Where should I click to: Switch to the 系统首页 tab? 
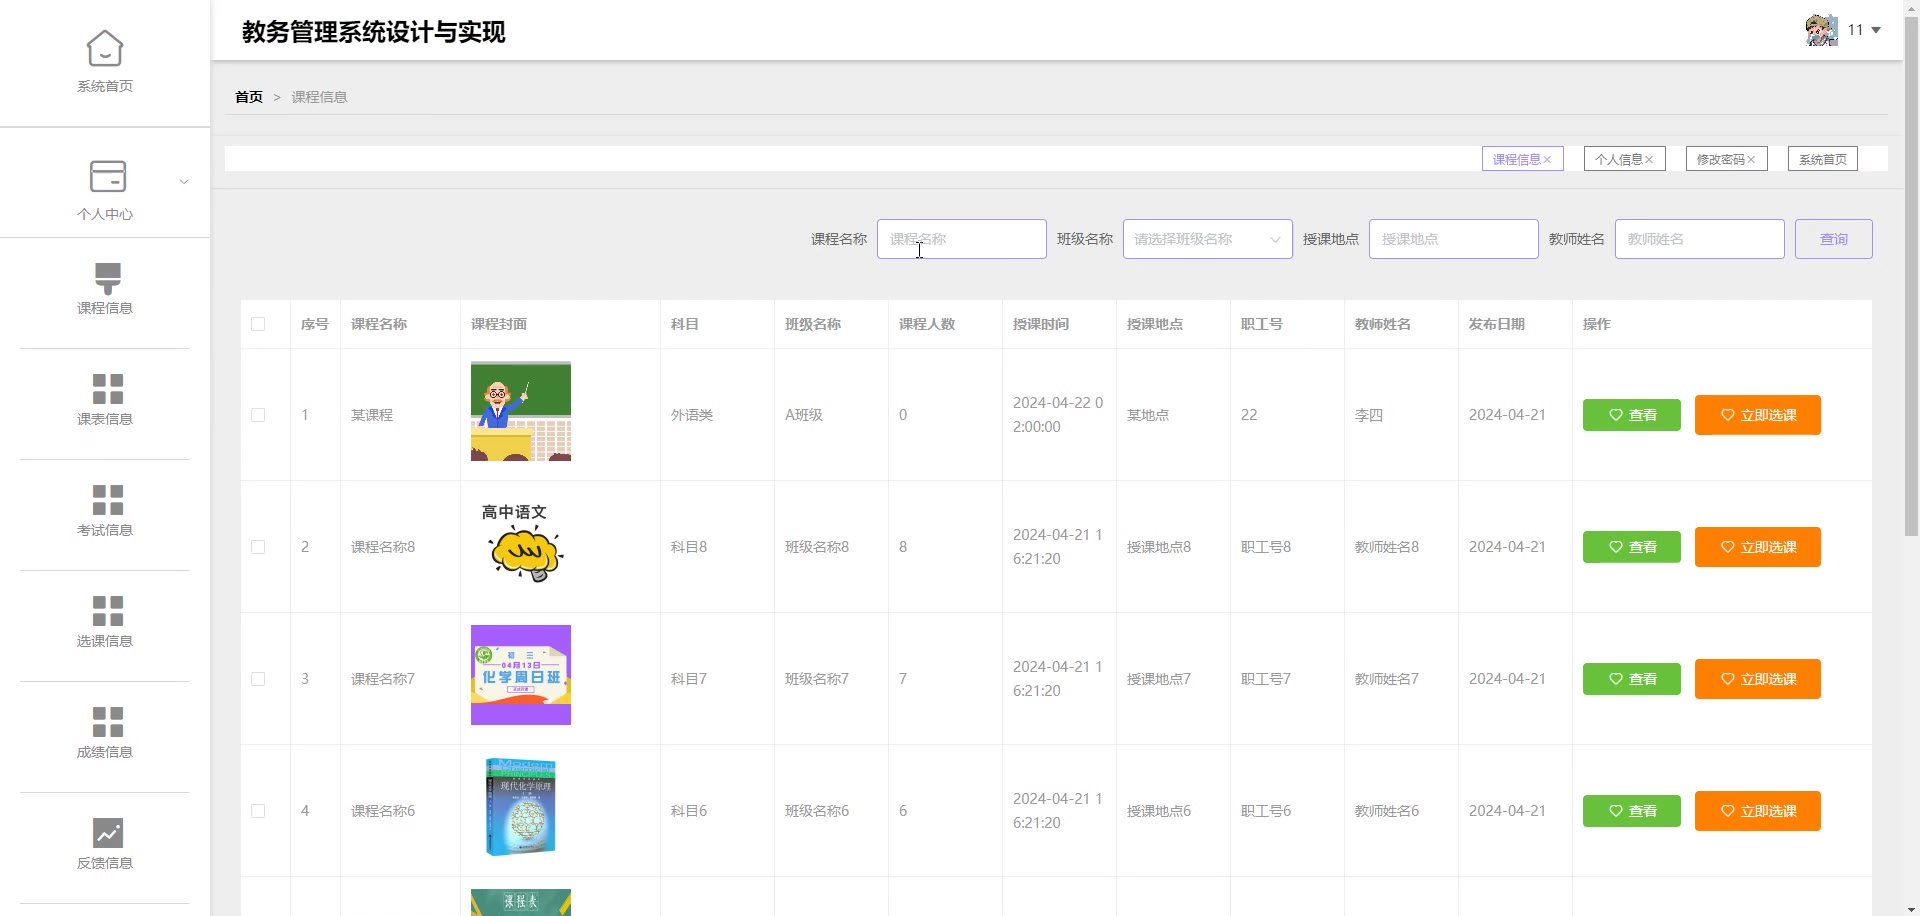tap(1822, 159)
